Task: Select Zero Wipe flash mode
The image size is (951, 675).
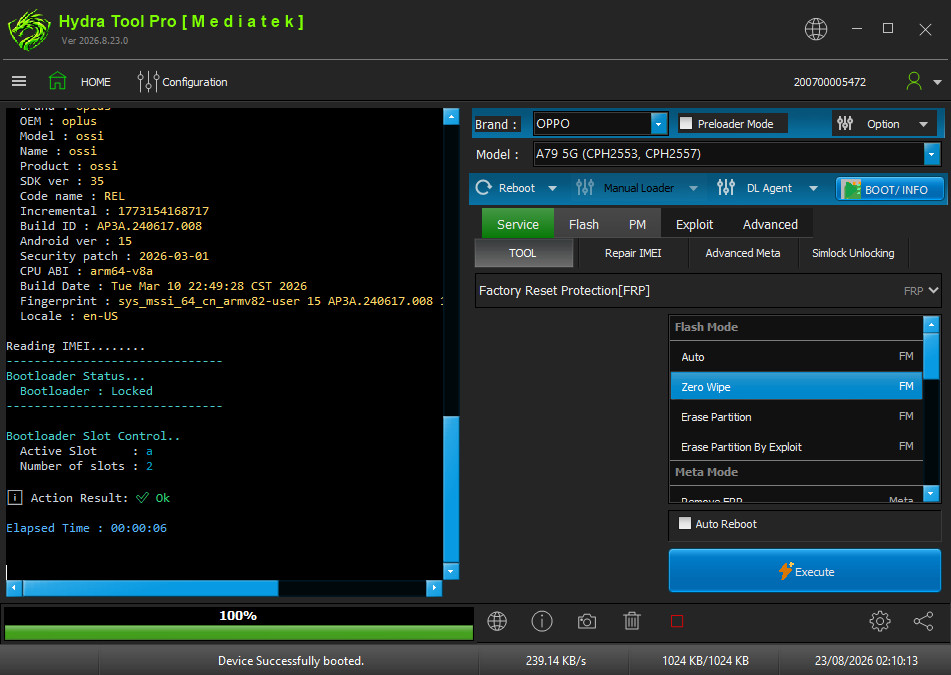Action: coord(796,387)
